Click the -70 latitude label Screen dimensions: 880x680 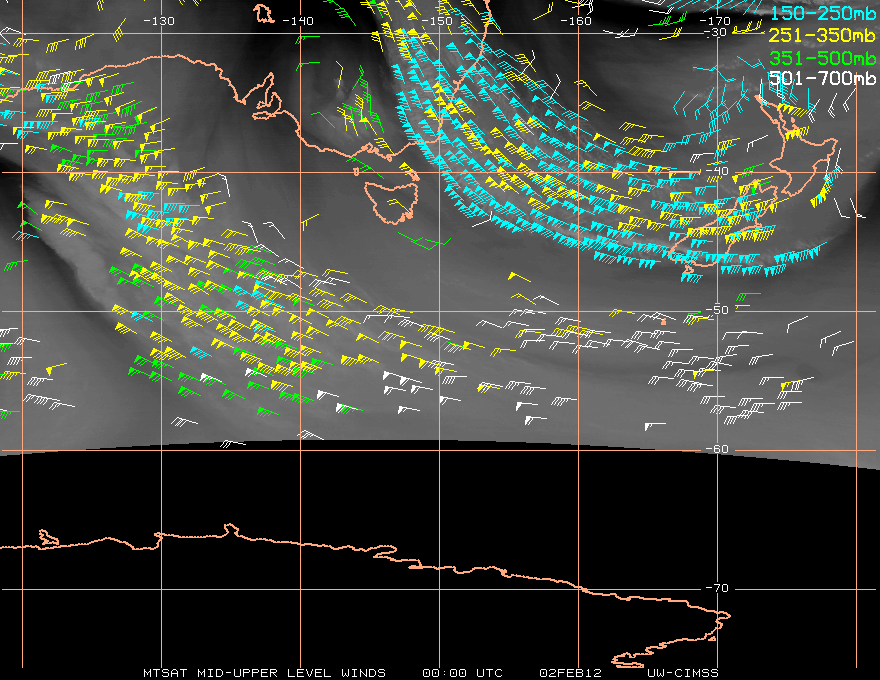[x=715, y=589]
